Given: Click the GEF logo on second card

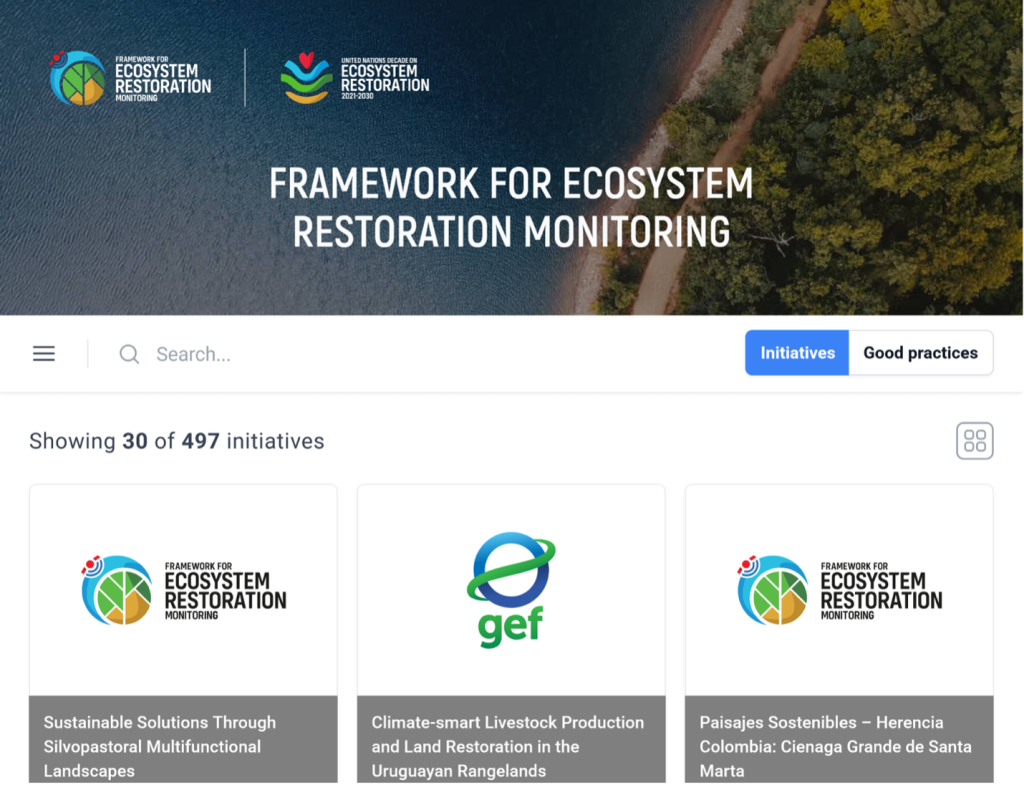Looking at the screenshot, I should click(511, 590).
